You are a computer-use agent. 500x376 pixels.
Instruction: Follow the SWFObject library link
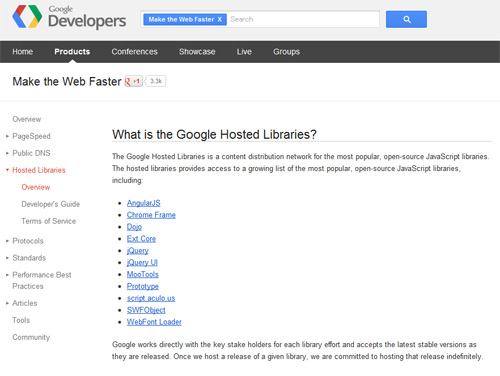pos(146,310)
